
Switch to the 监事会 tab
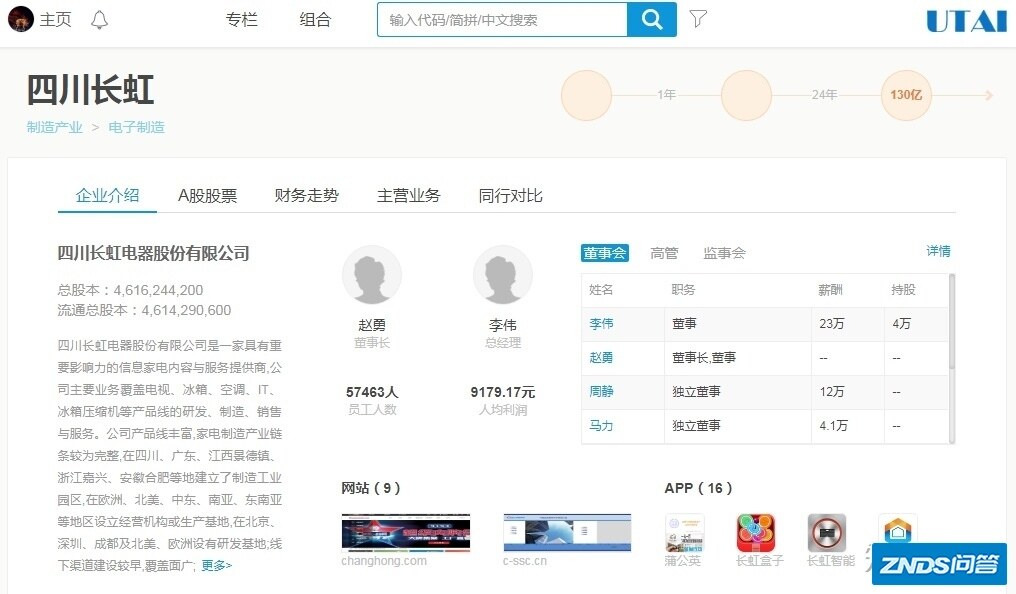(x=724, y=253)
